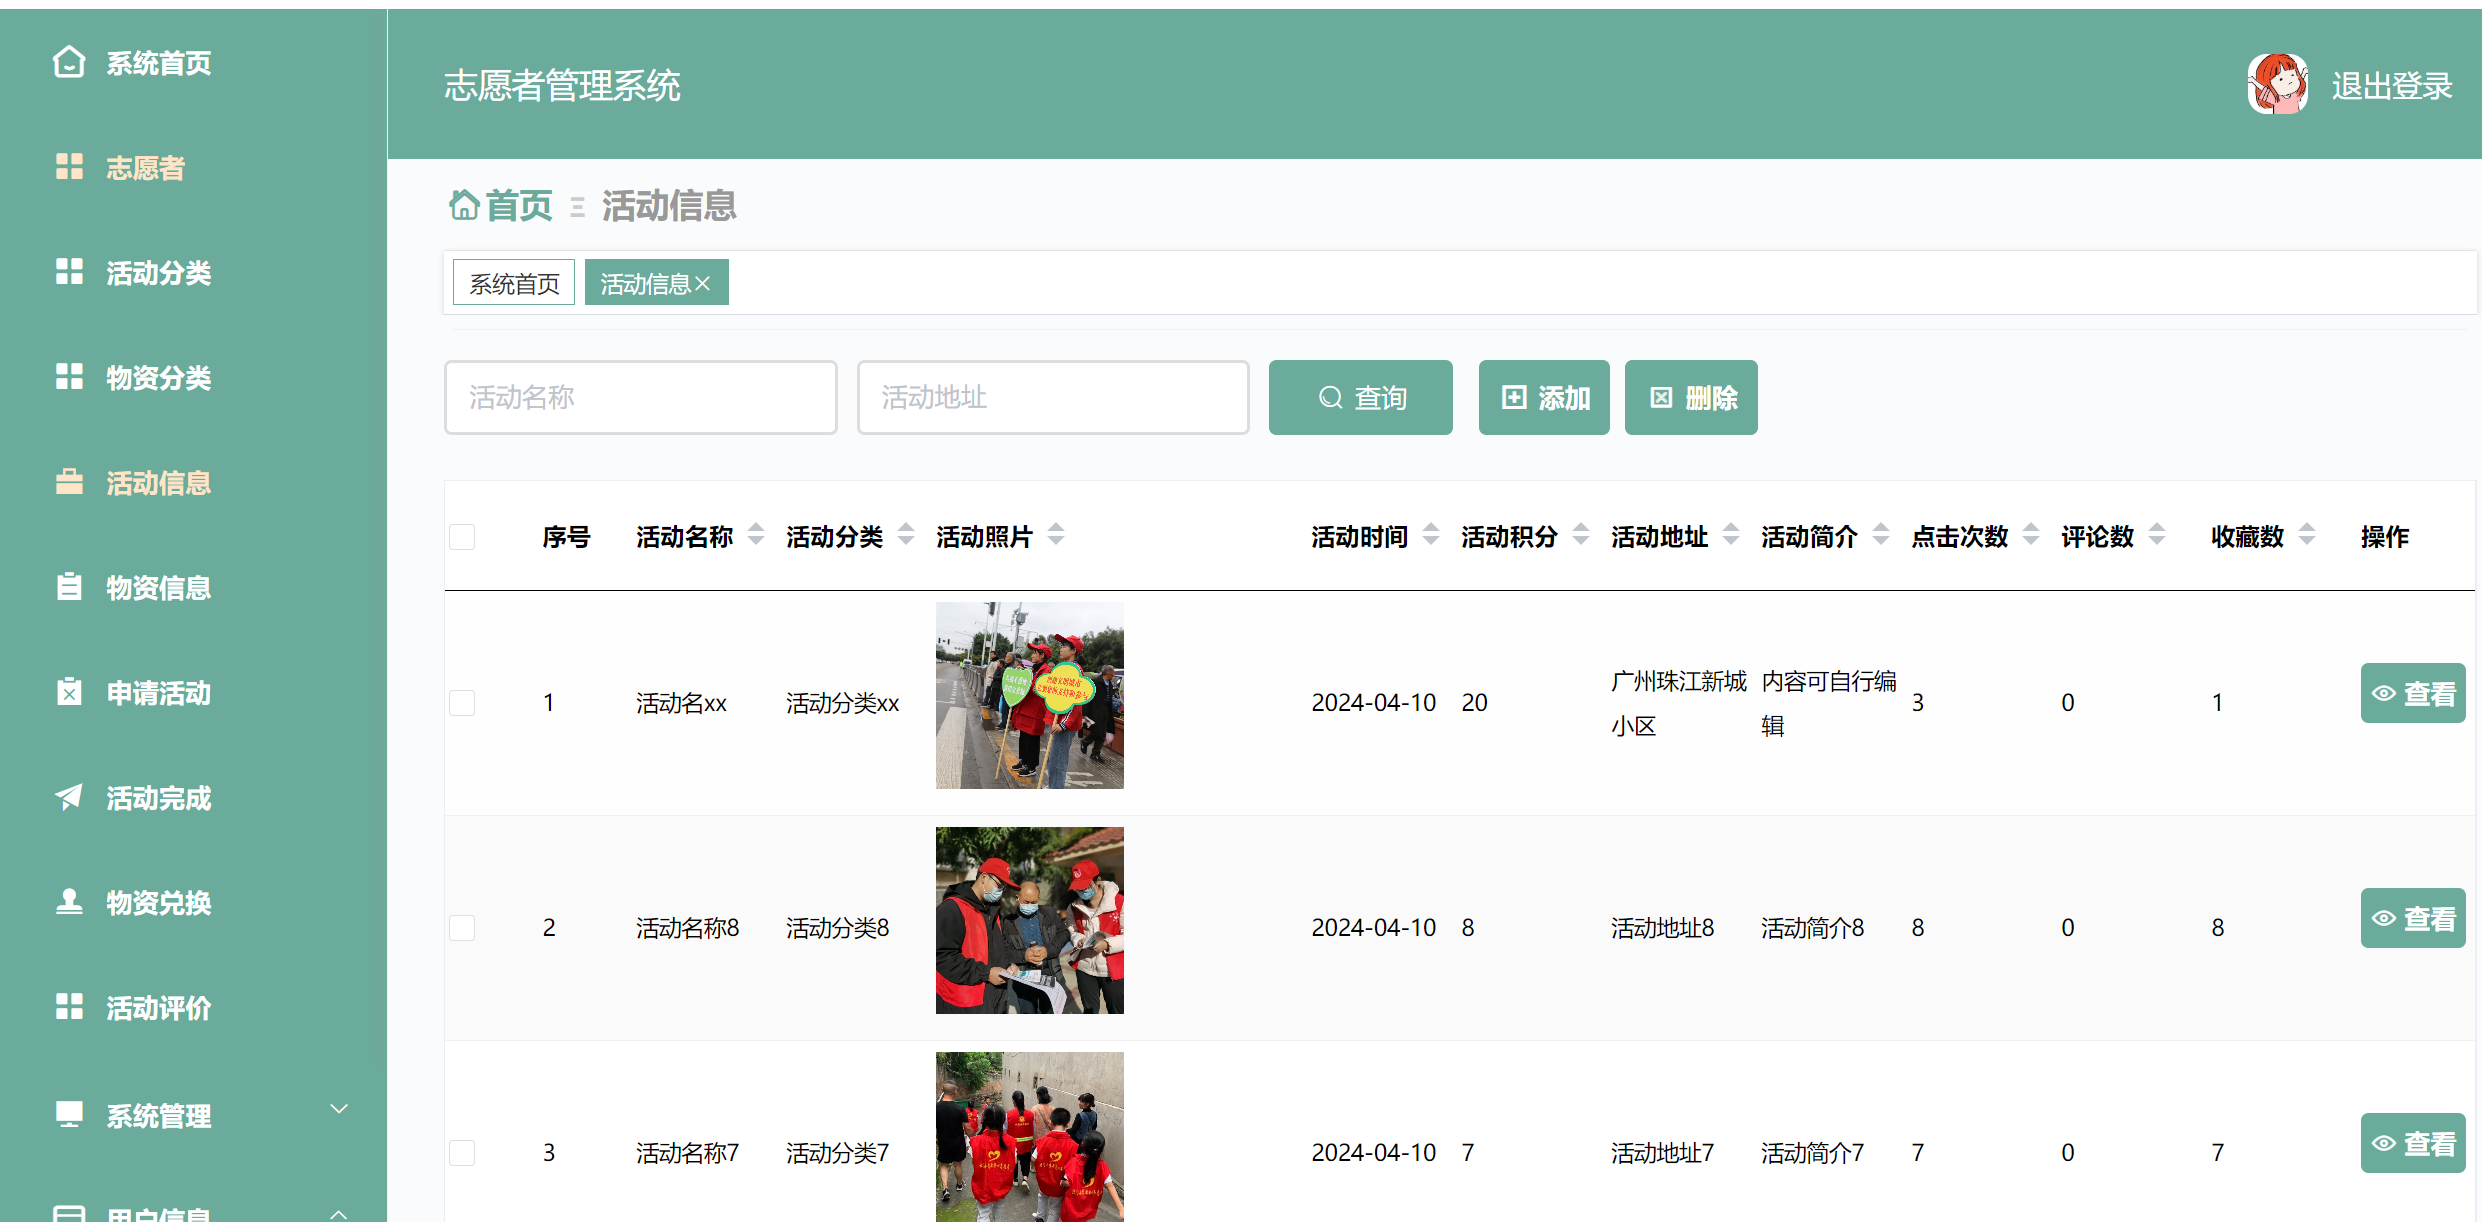Focus the 活动名称 search input field
This screenshot has width=2482, height=1222.
640,398
